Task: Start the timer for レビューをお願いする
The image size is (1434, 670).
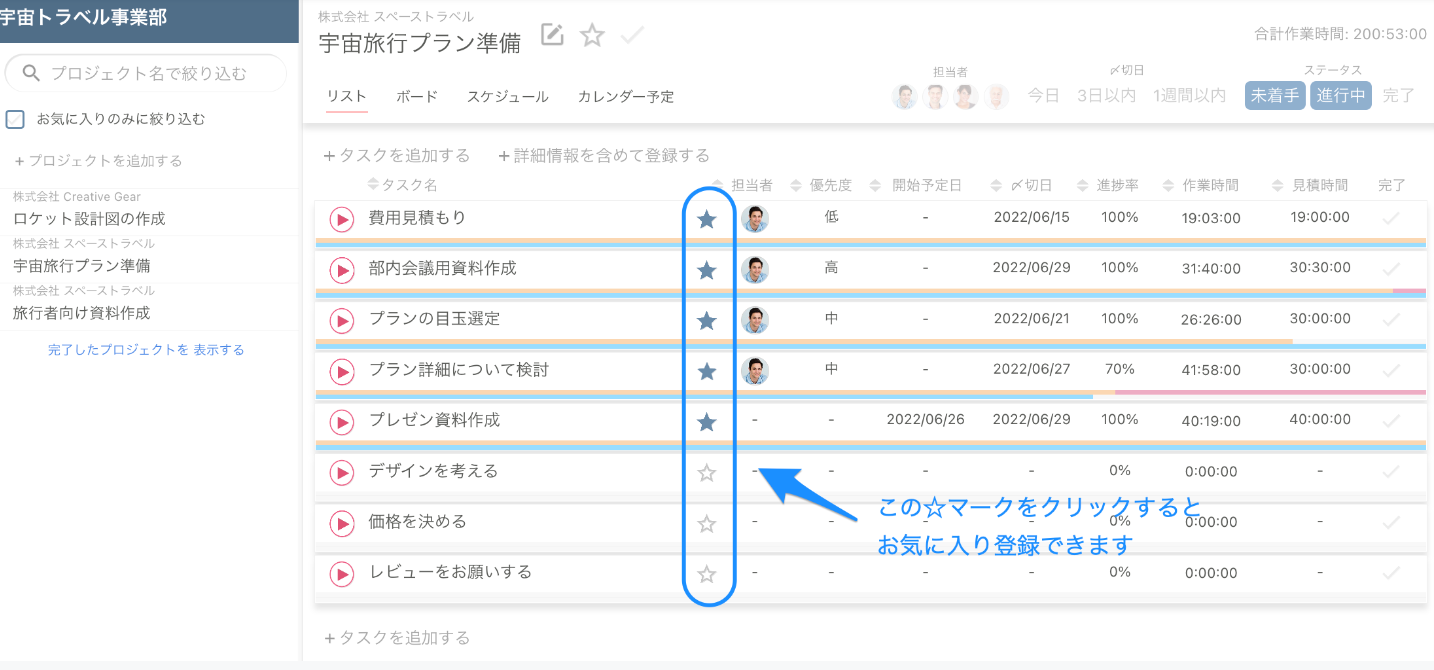Action: click(x=340, y=573)
